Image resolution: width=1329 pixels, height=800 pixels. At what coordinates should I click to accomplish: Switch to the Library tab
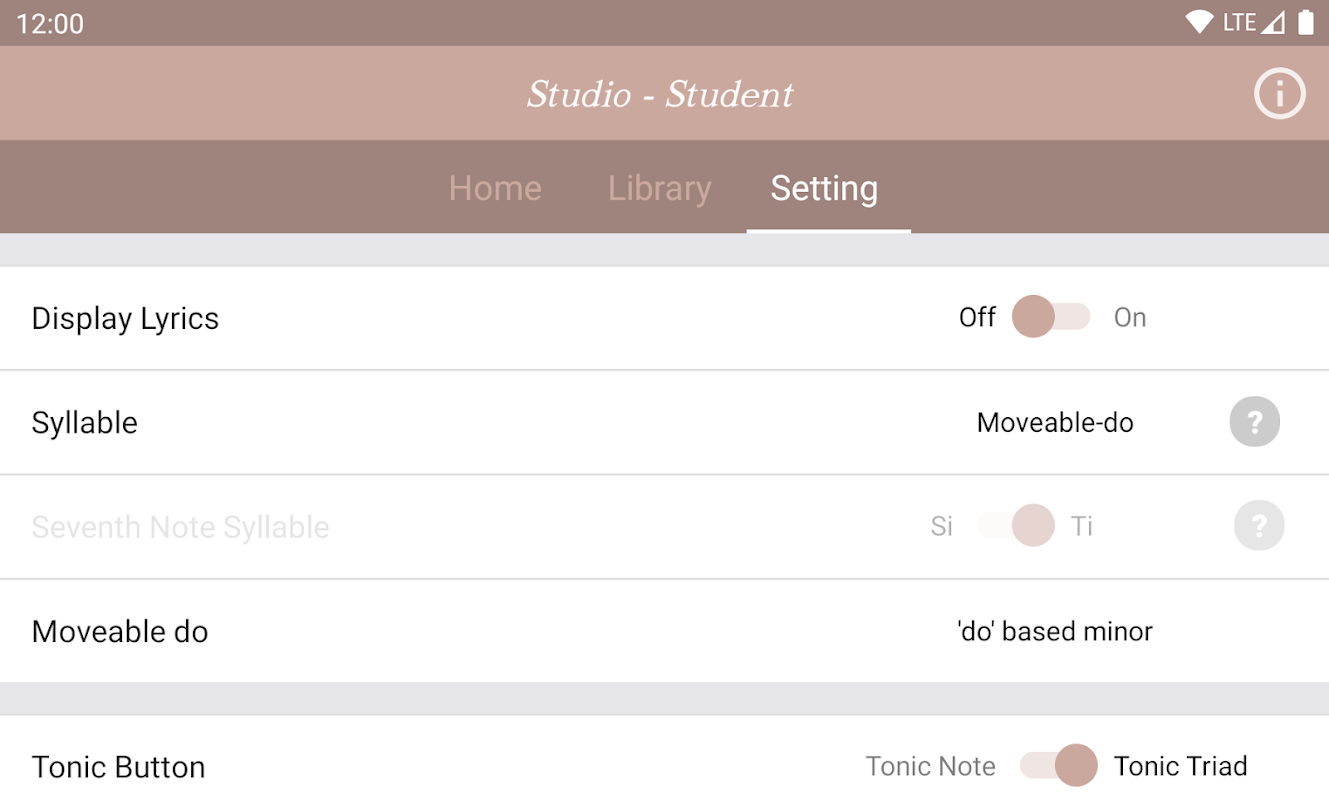(x=659, y=188)
